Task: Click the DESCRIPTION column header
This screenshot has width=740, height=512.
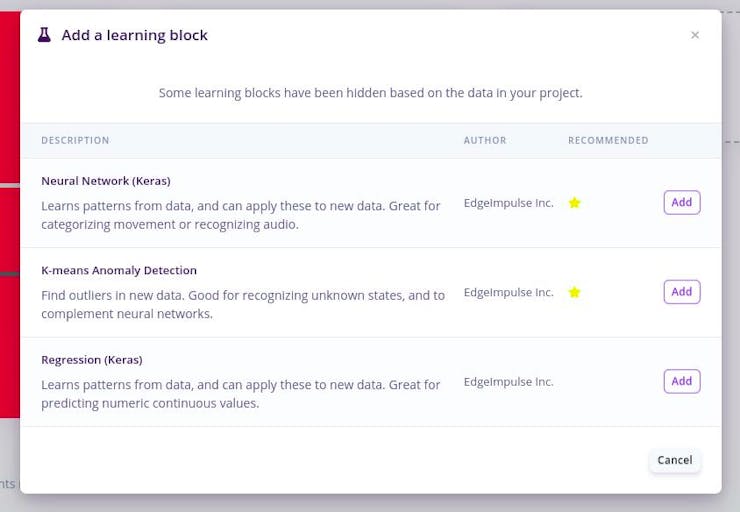Action: [x=75, y=141]
